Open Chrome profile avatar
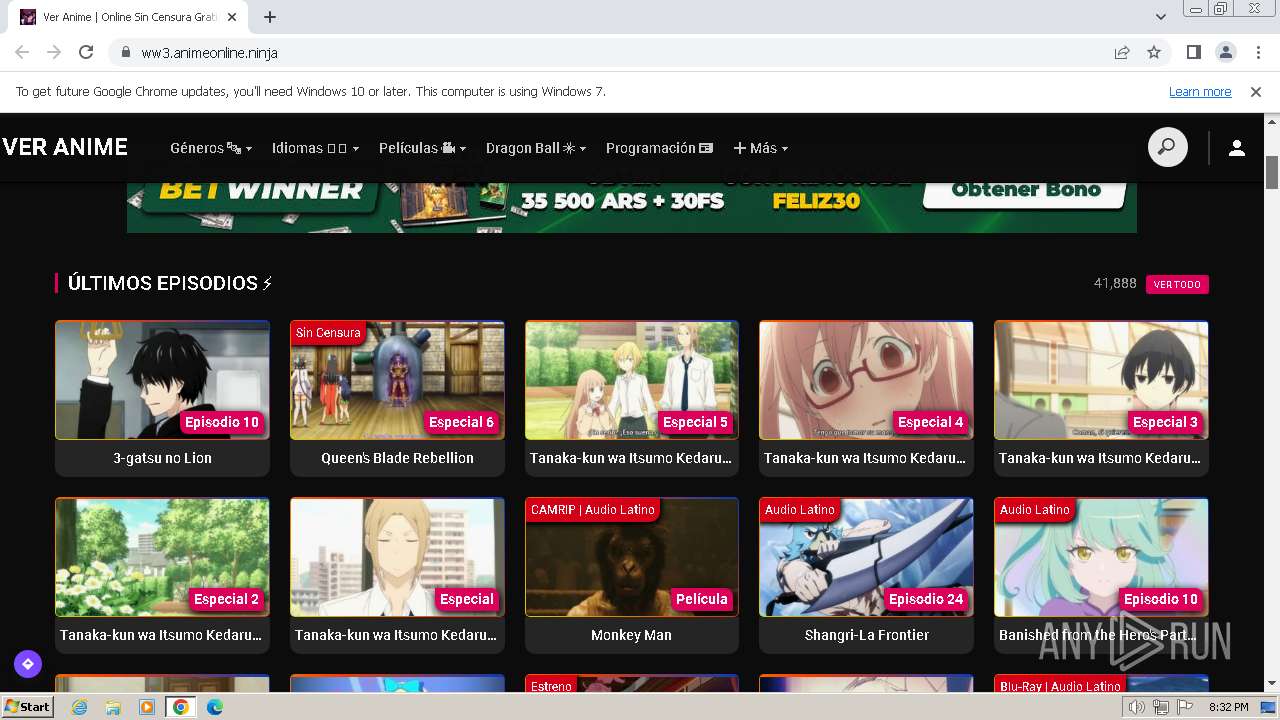The image size is (1280, 720). (1225, 52)
